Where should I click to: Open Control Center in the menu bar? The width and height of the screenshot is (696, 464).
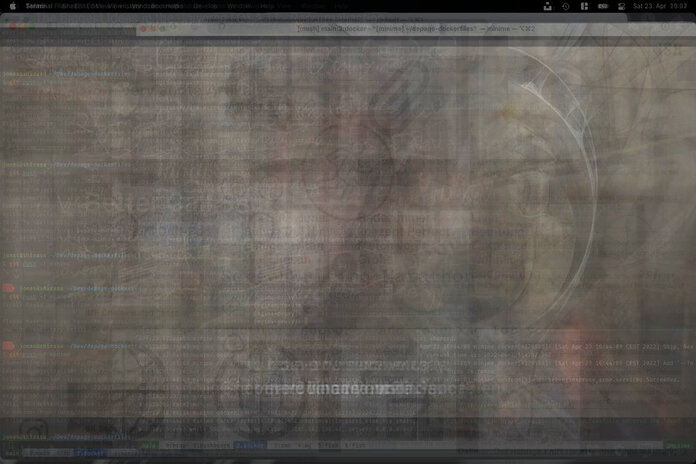[621, 6]
